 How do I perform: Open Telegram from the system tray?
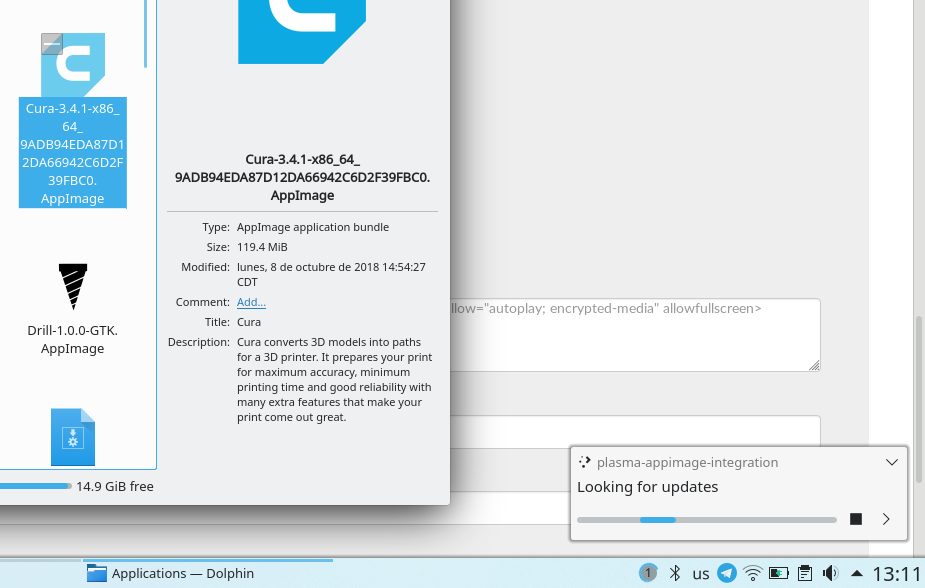coord(727,573)
